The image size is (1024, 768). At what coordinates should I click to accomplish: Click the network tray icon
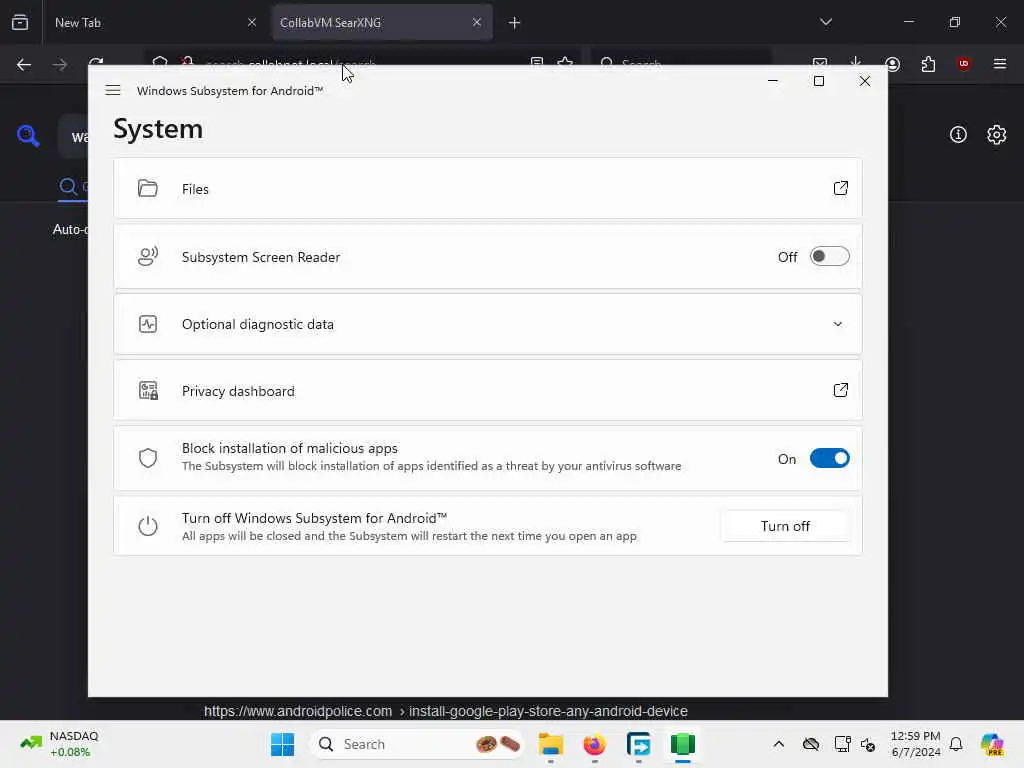pos(842,744)
